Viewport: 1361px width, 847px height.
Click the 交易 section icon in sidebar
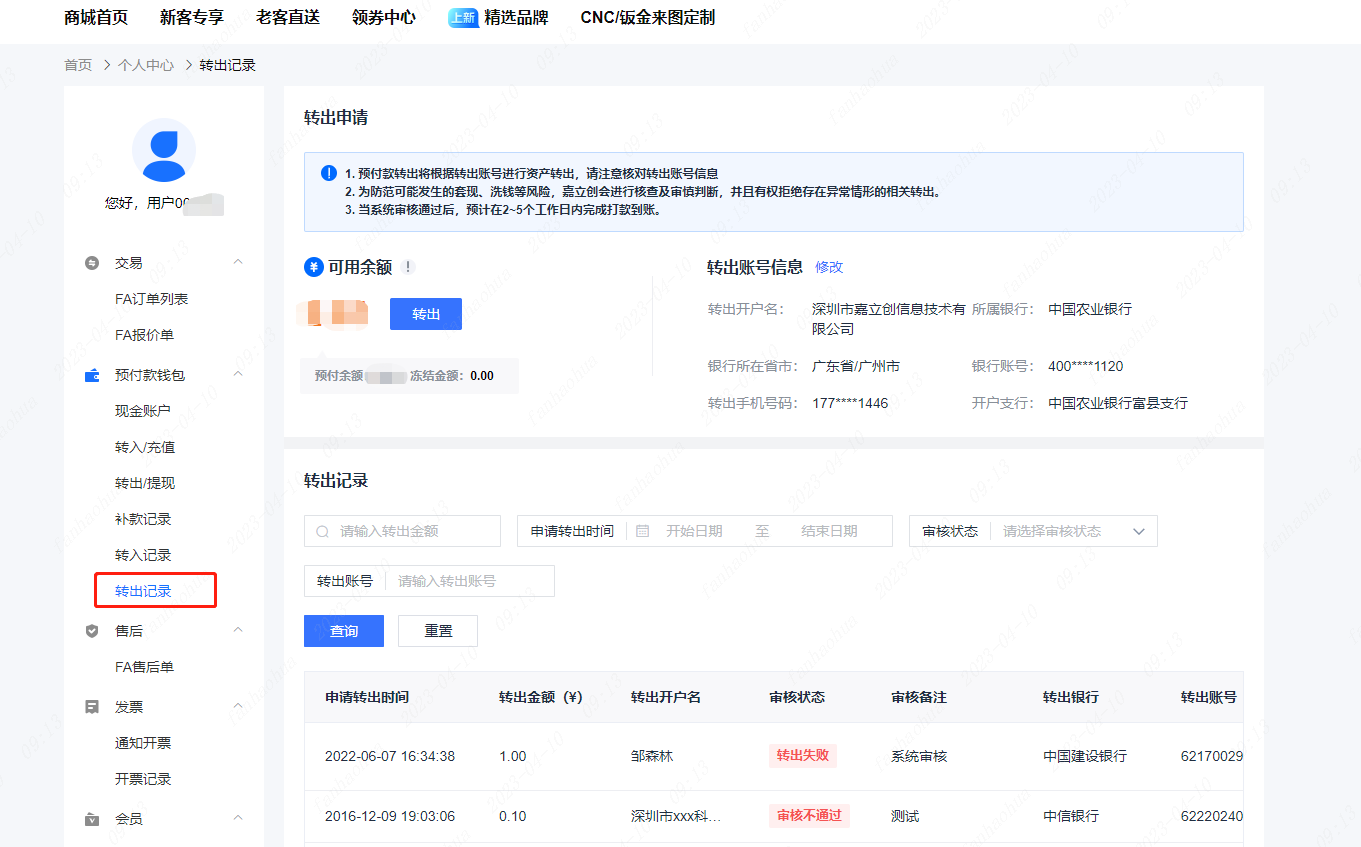92,263
